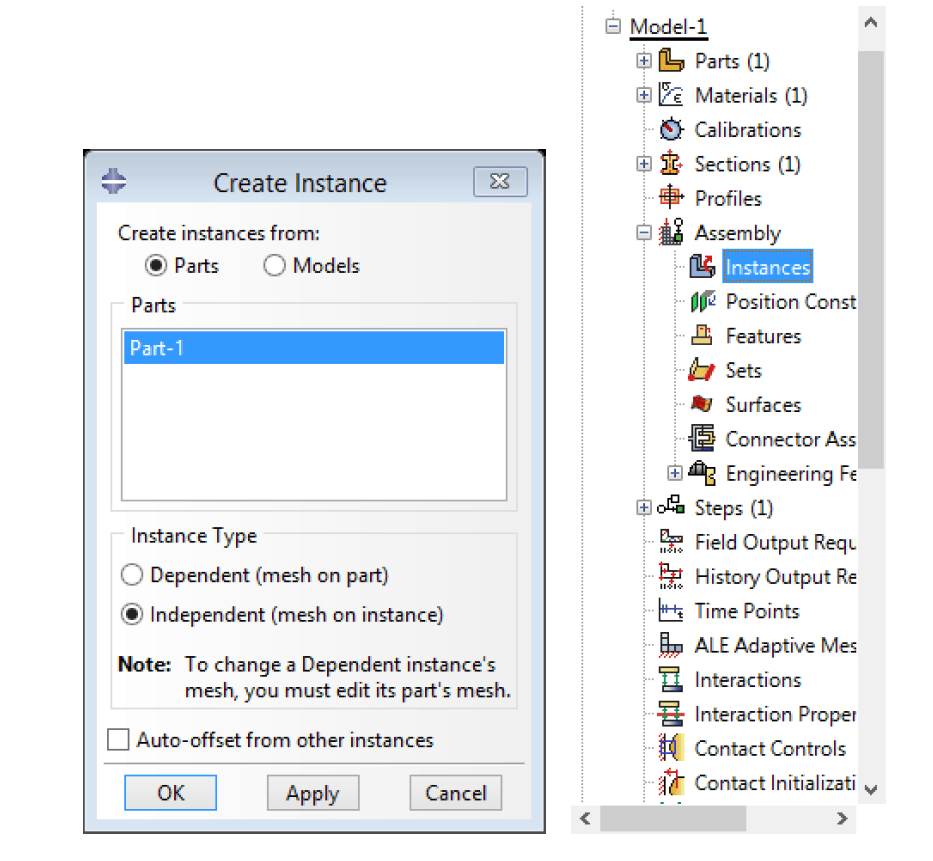
Task: Select the Surfaces tree label
Action: [763, 405]
